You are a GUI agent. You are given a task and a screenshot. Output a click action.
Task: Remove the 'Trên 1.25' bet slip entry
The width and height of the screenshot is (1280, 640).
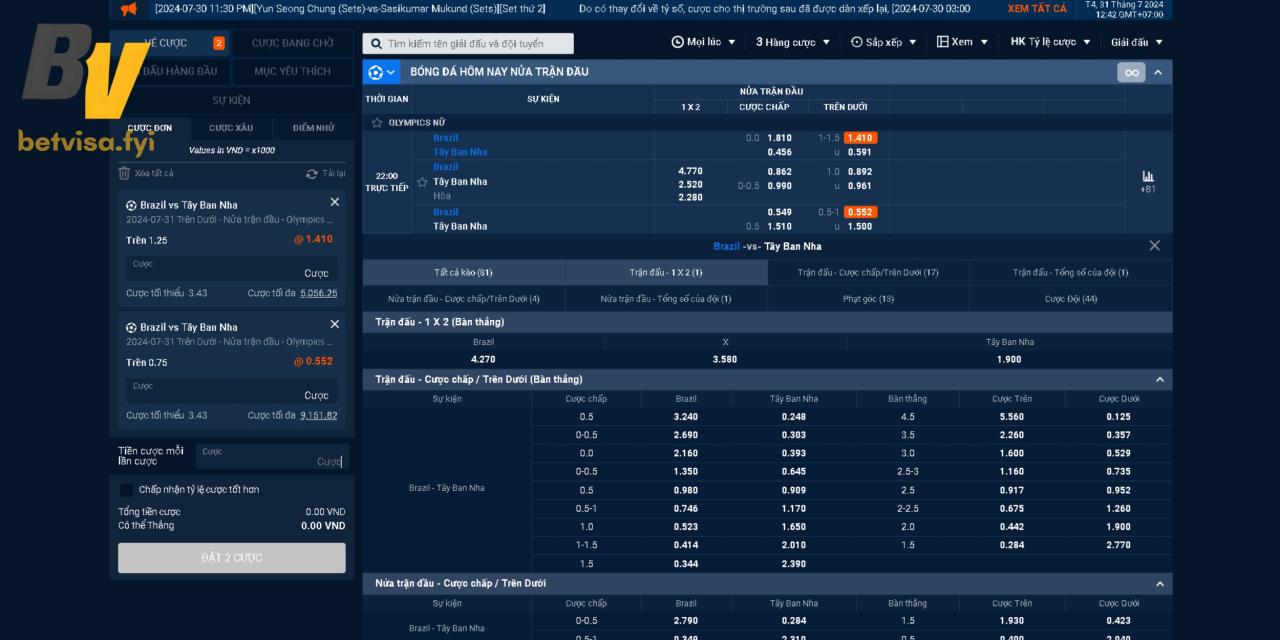[x=334, y=202]
